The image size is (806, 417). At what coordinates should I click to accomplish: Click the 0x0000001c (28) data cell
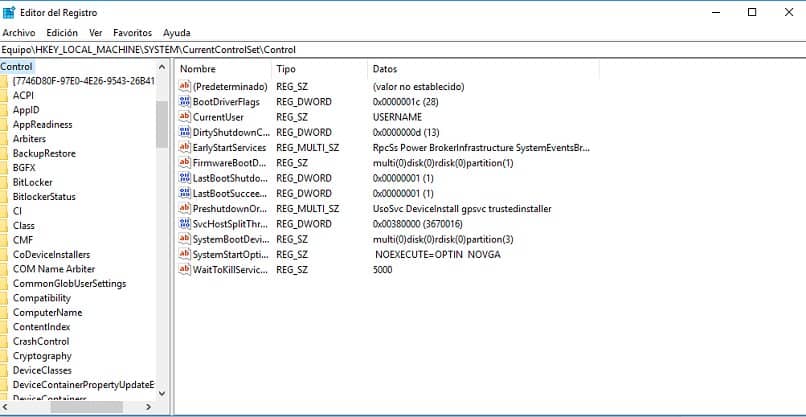point(406,101)
